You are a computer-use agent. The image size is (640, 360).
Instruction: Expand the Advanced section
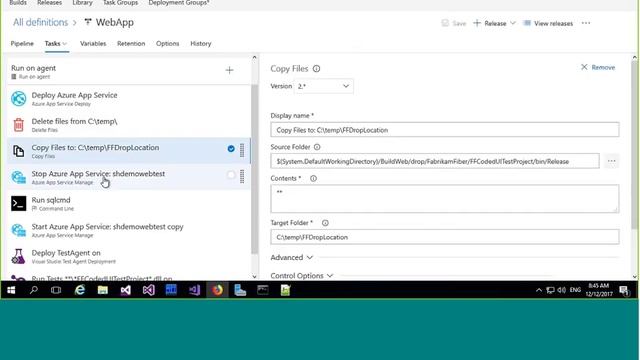click(x=292, y=258)
